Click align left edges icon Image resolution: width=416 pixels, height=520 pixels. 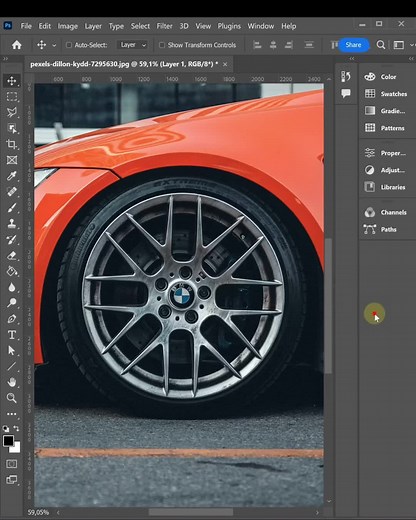click(x=257, y=45)
